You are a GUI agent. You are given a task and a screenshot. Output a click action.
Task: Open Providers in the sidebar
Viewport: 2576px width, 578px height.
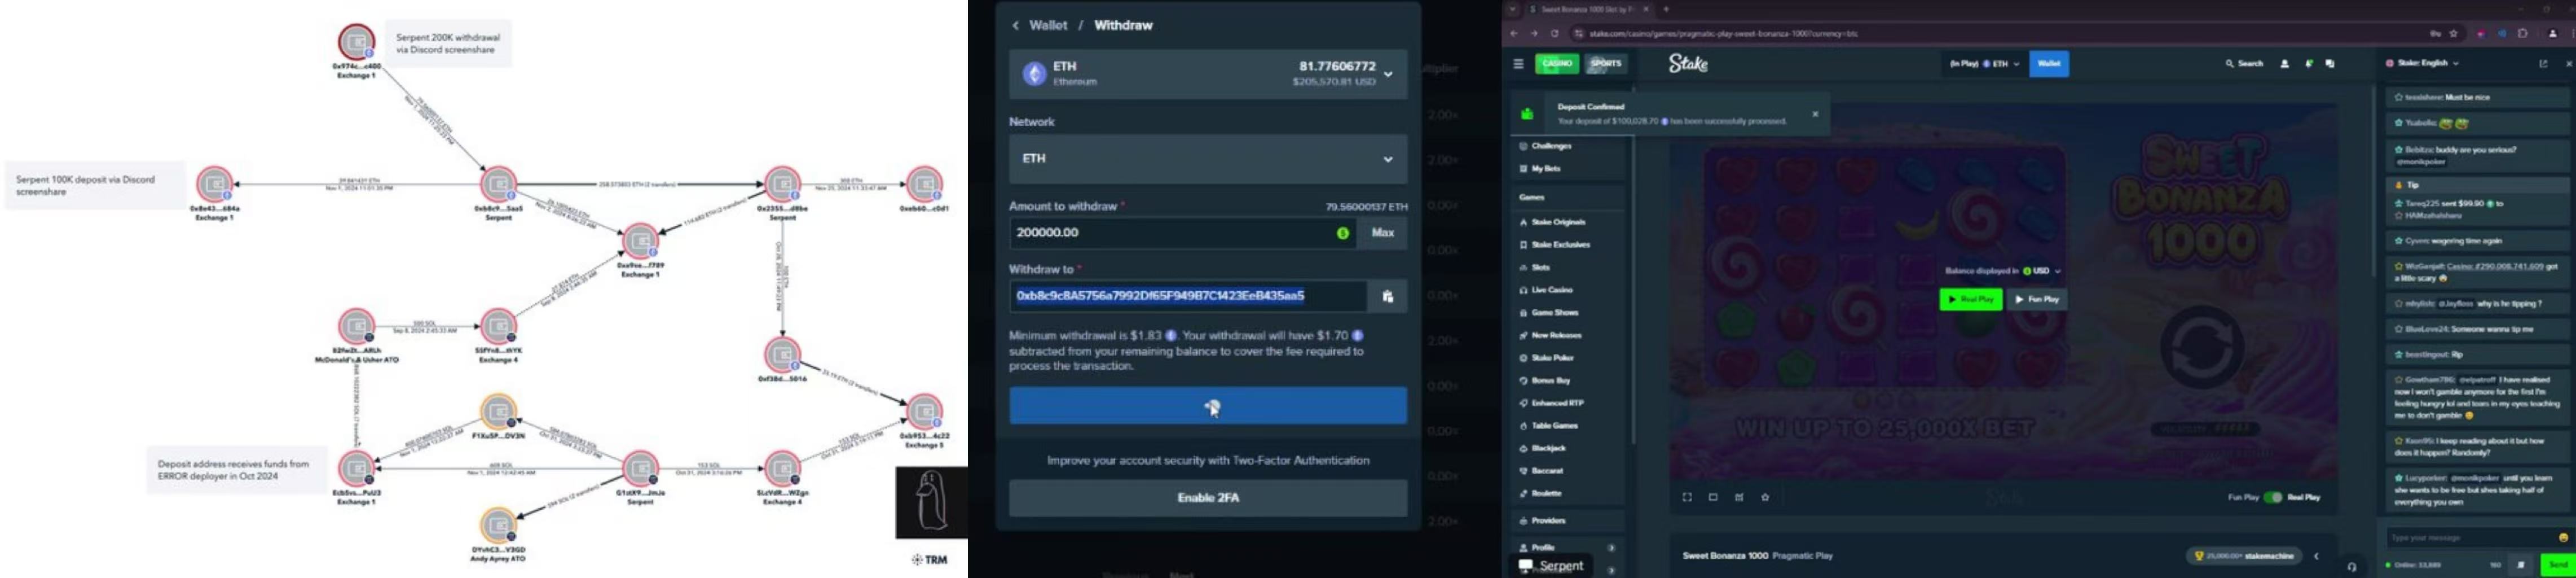tap(1567, 521)
